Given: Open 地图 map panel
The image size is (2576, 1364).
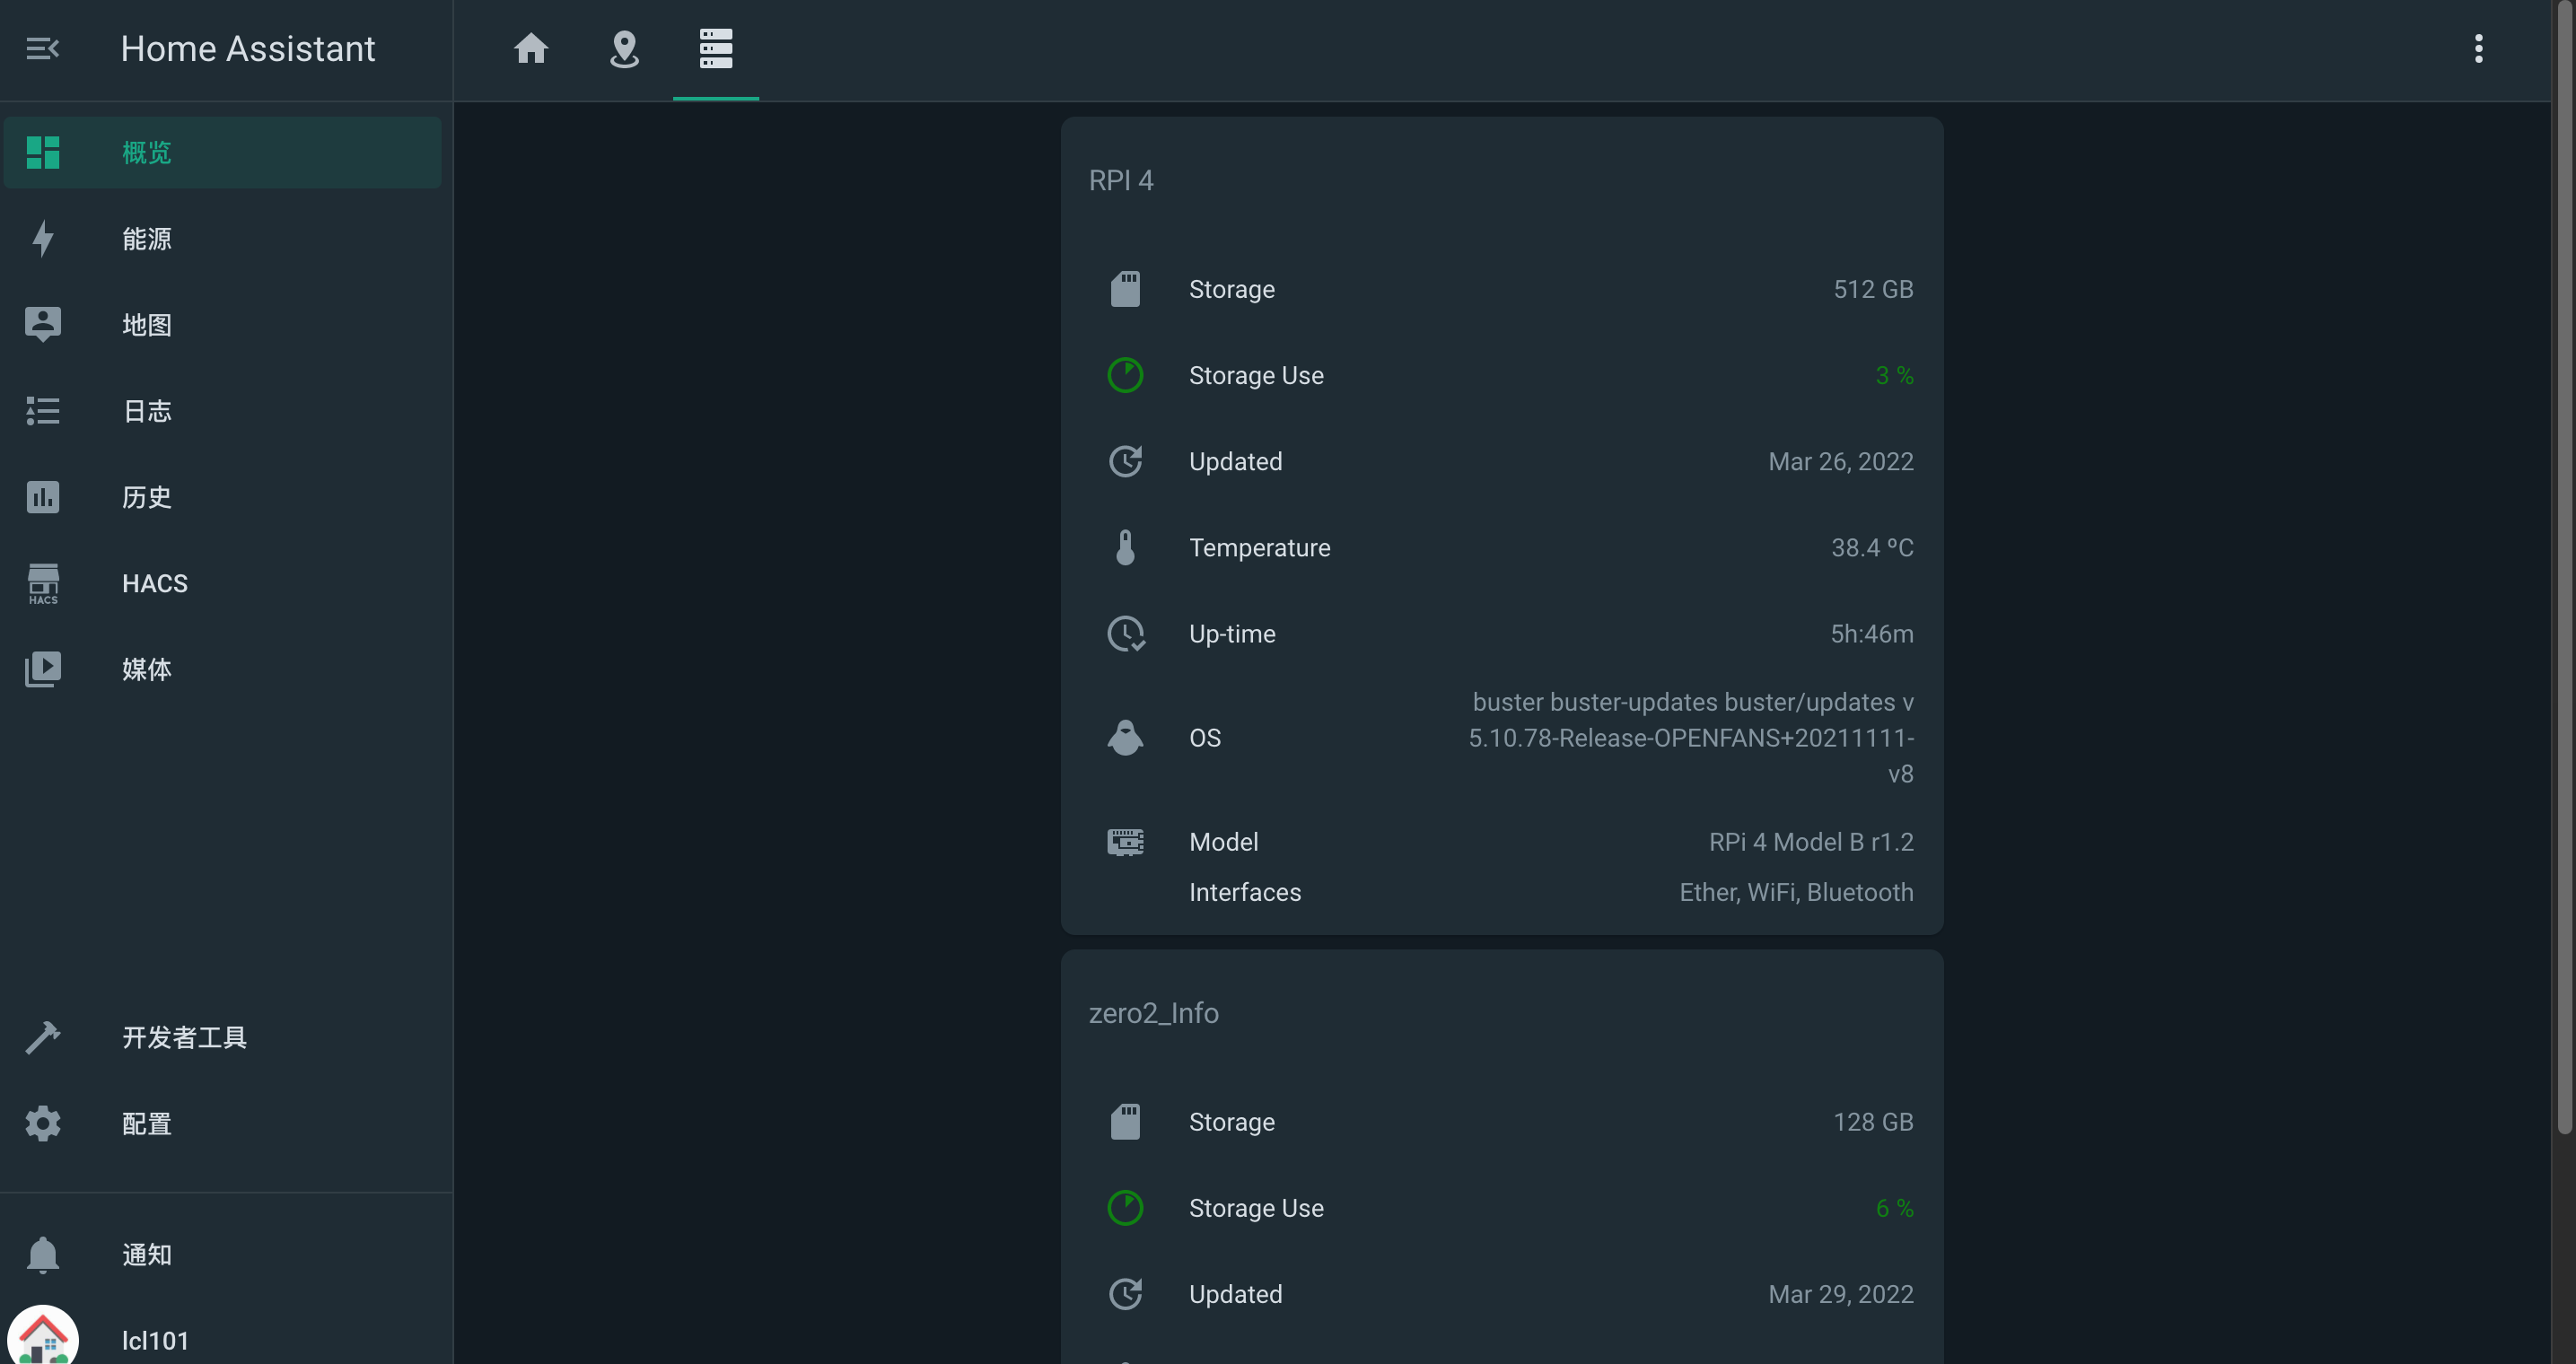Looking at the screenshot, I should coord(222,324).
